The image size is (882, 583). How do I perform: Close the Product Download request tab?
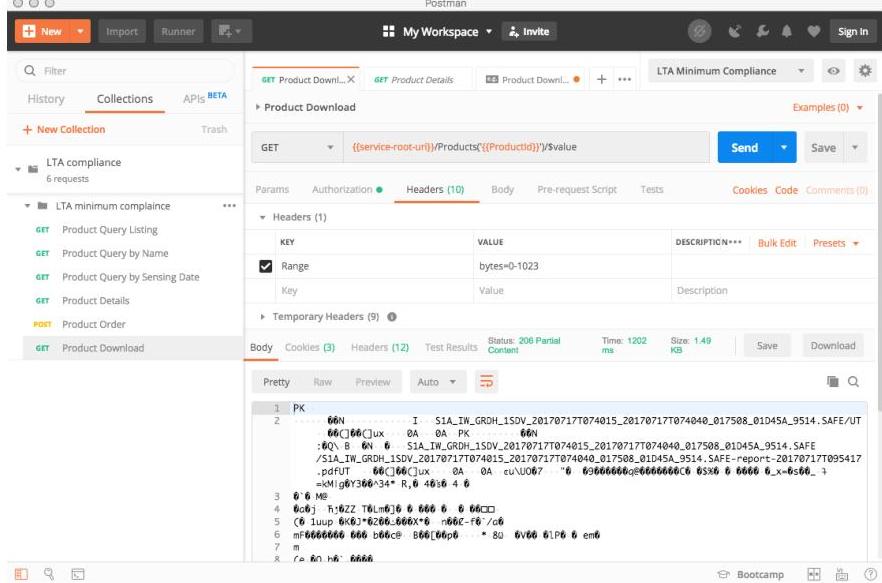351,79
